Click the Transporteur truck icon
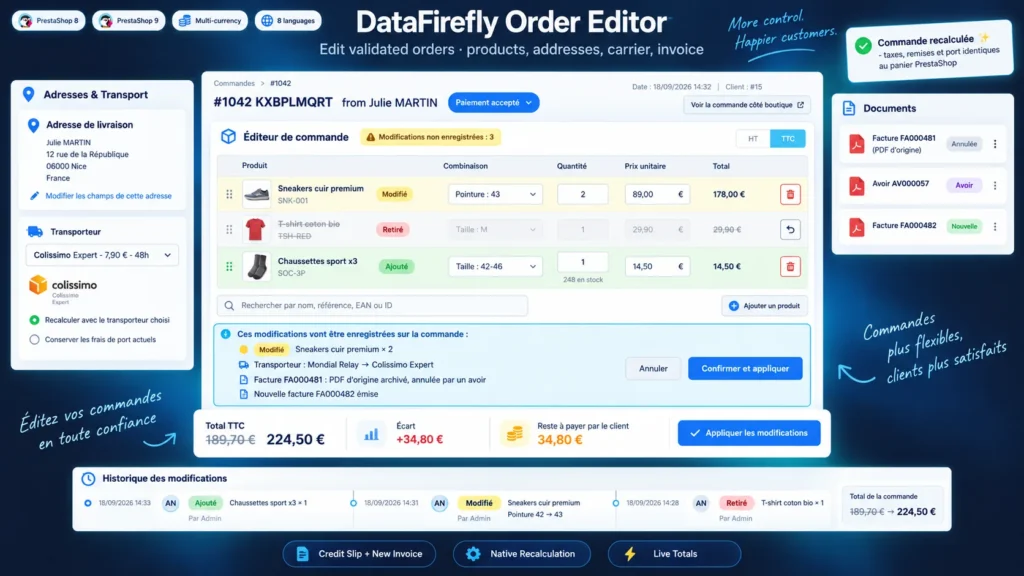This screenshot has width=1024, height=576. [35, 231]
